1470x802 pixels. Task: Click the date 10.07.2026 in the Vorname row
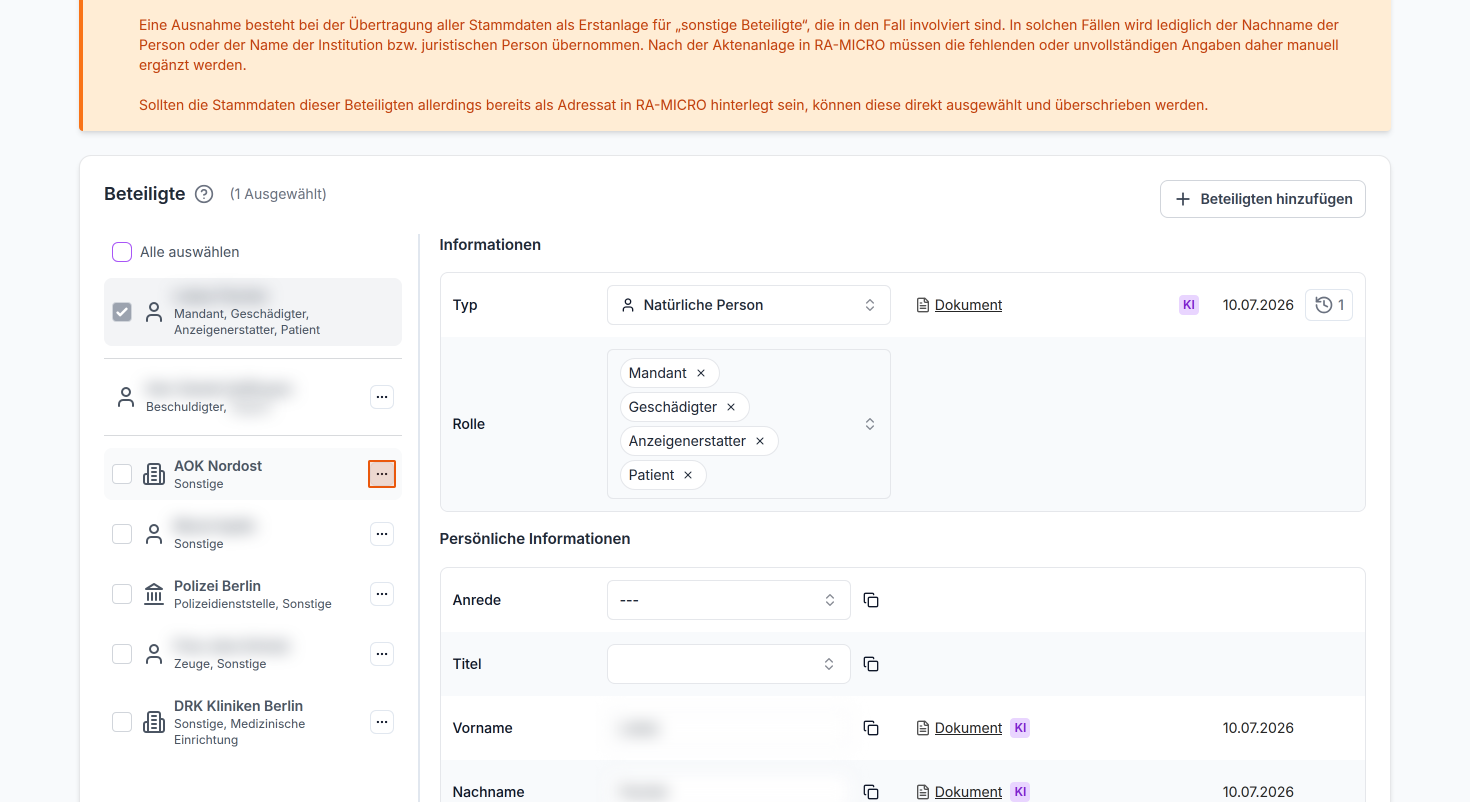(1258, 728)
